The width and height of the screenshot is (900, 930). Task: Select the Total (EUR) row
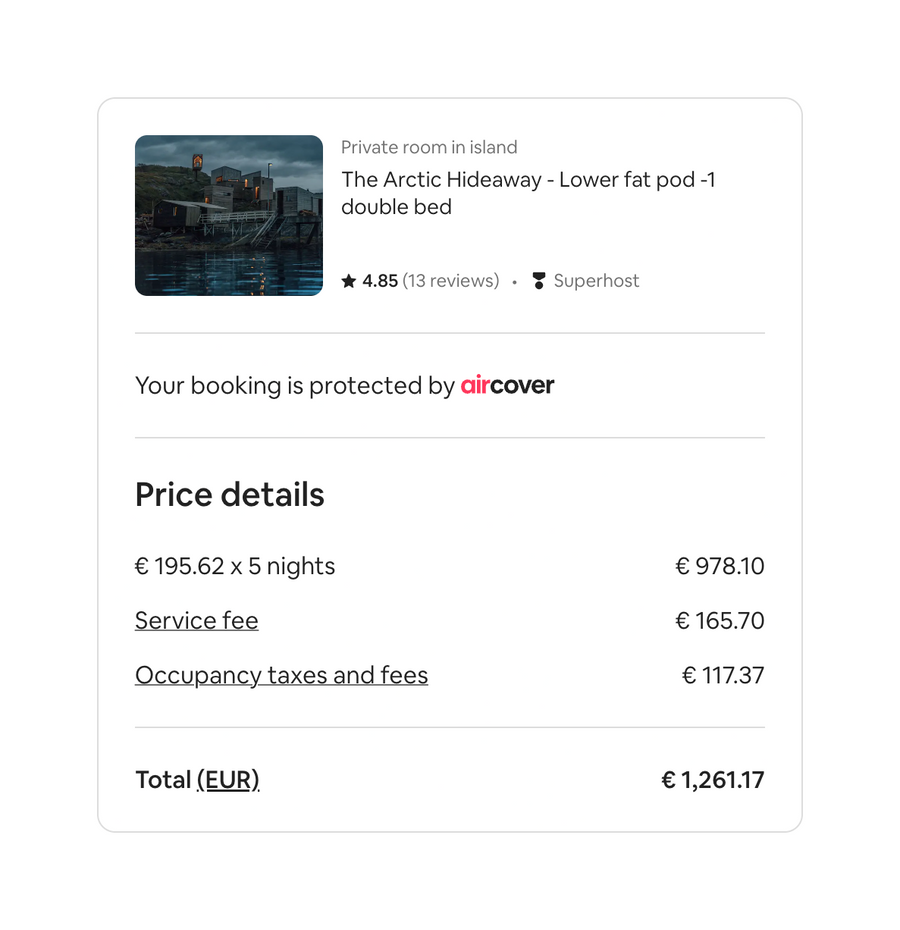(x=196, y=780)
